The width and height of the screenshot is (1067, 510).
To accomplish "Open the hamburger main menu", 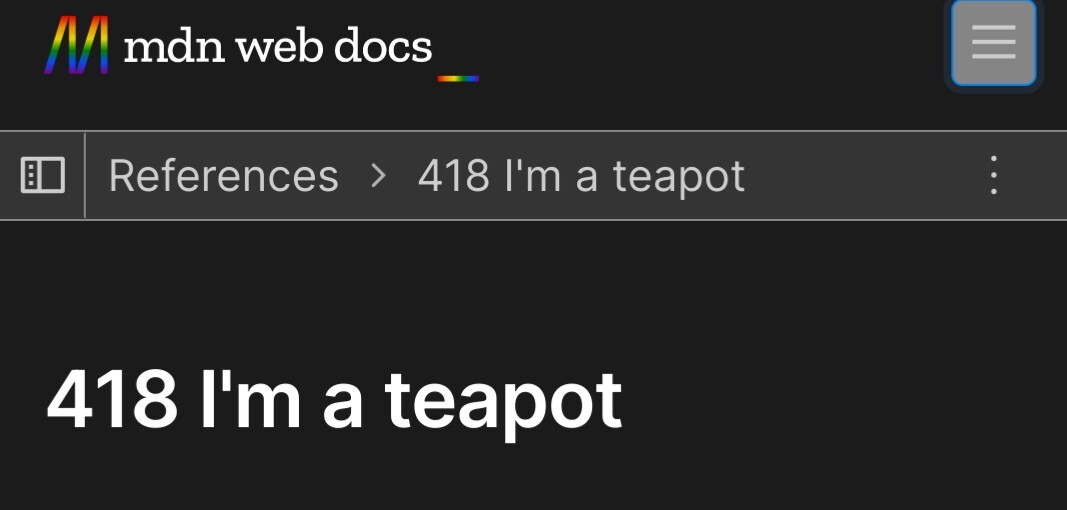I will tap(994, 43).
